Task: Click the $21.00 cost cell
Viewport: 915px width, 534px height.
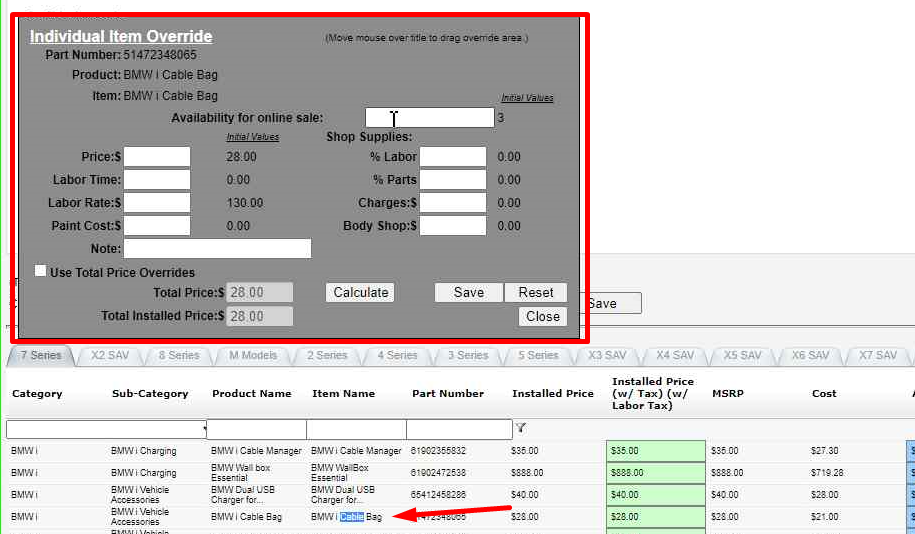Action: click(825, 517)
